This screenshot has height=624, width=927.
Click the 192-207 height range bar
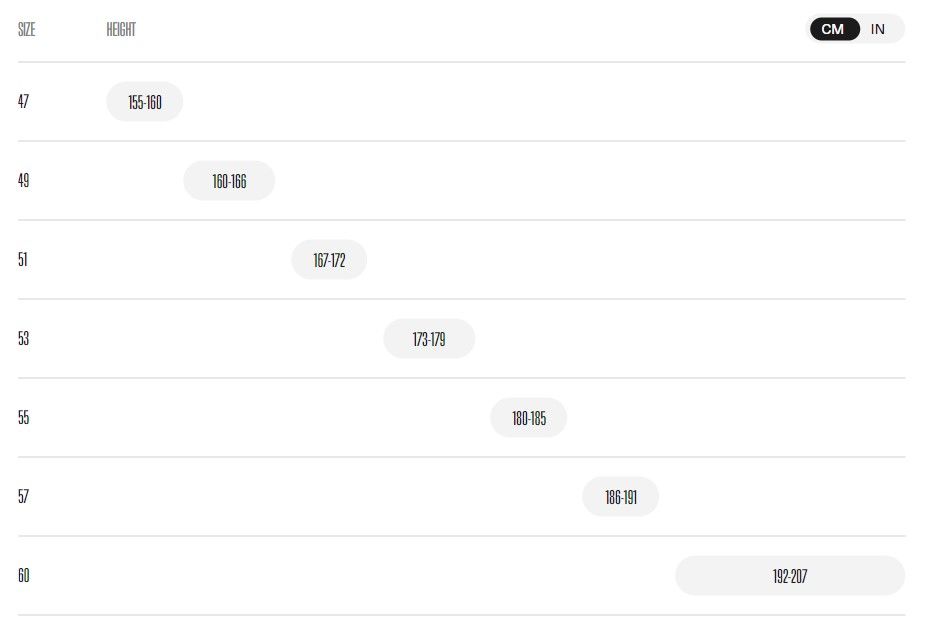[790, 575]
